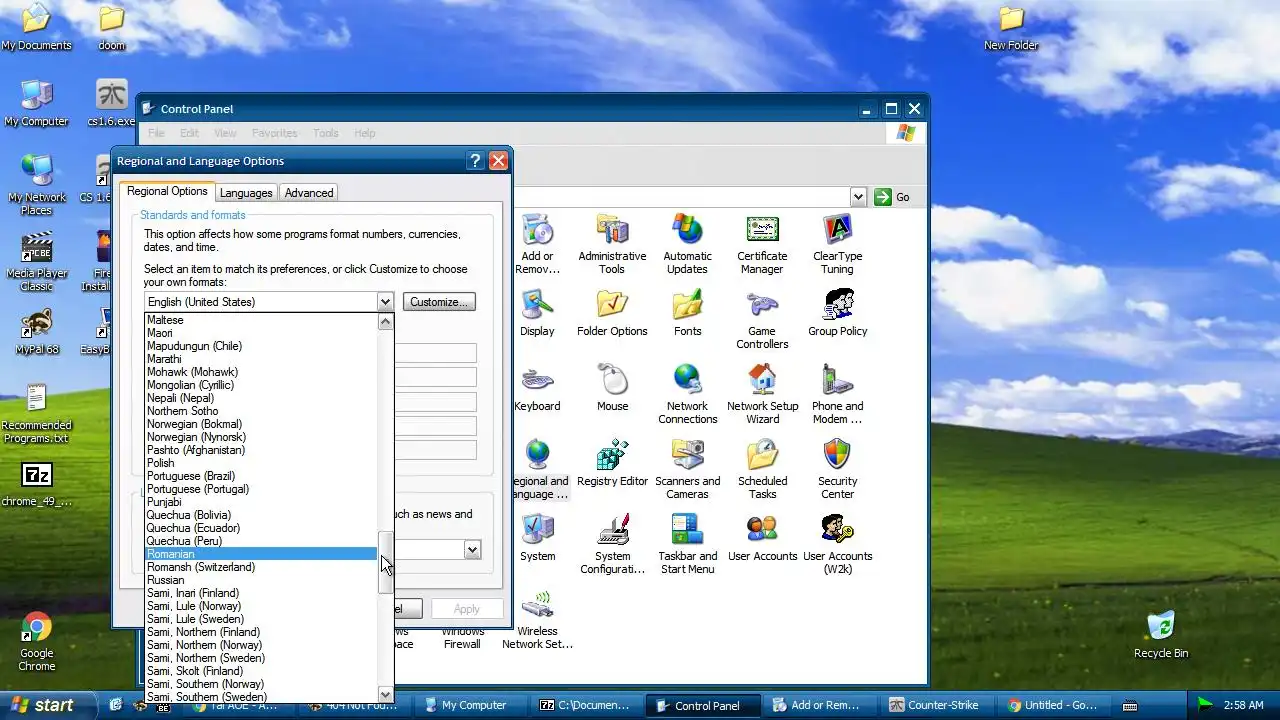Open Network Connections icon
1280x720 pixels.
point(687,395)
